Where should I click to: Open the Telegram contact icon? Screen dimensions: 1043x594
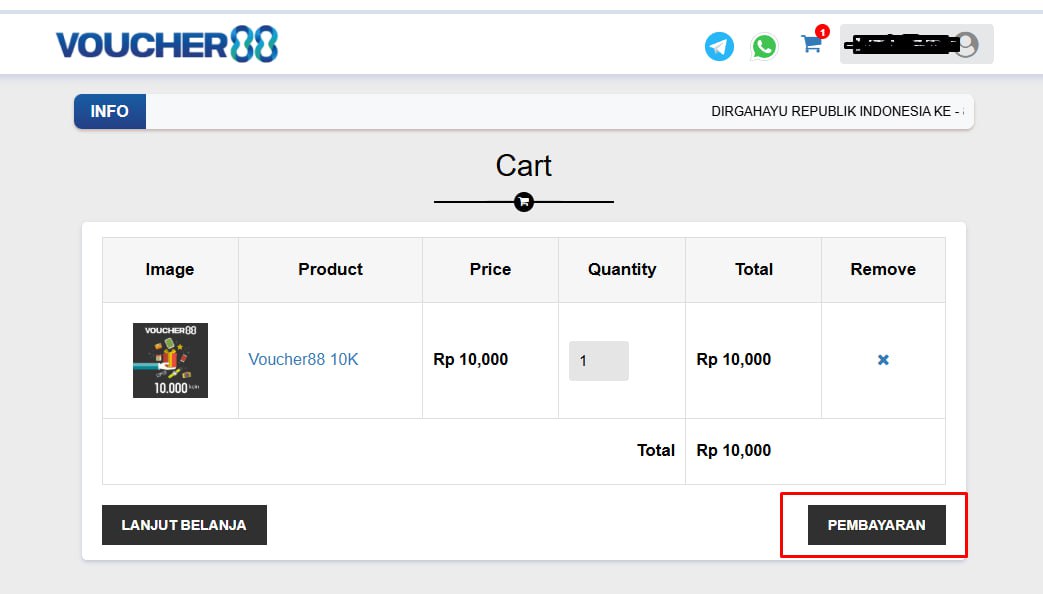point(719,47)
